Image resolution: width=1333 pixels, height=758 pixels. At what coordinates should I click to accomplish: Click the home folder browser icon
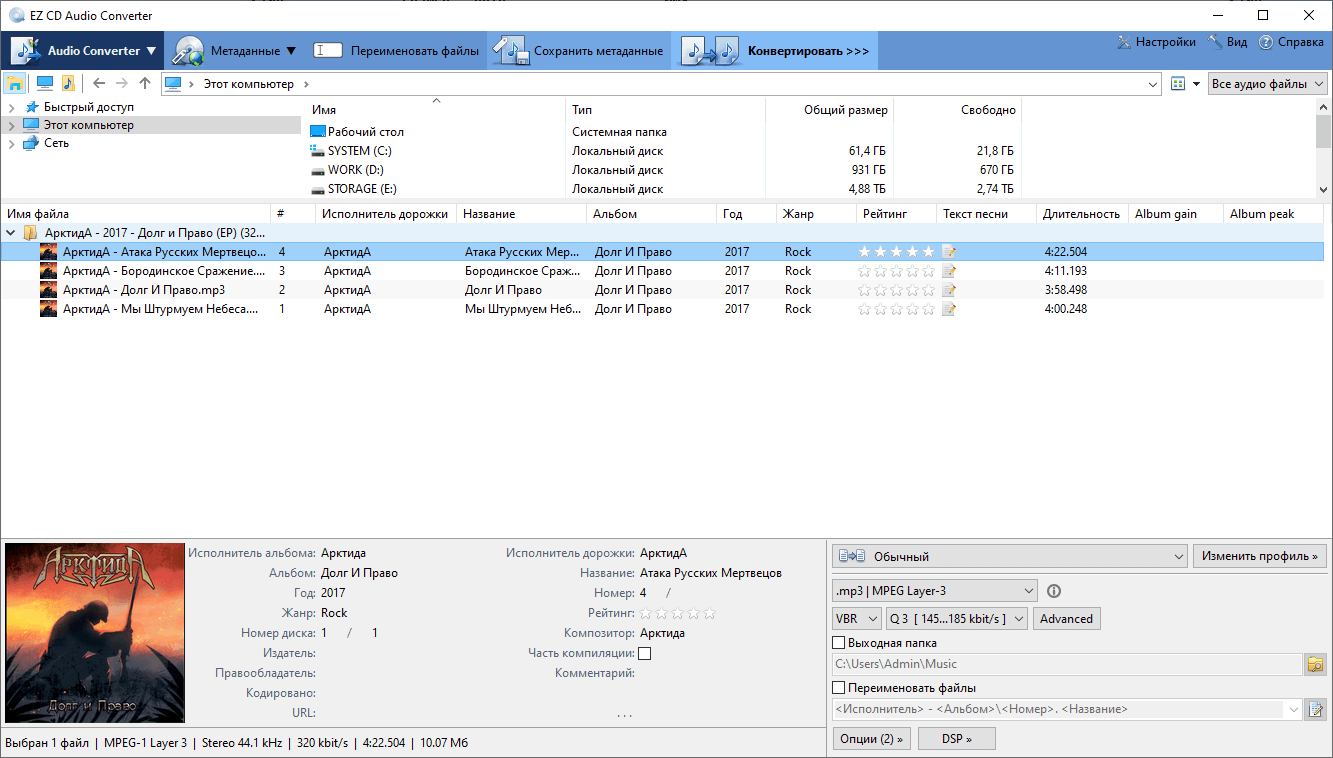pyautogui.click(x=15, y=83)
